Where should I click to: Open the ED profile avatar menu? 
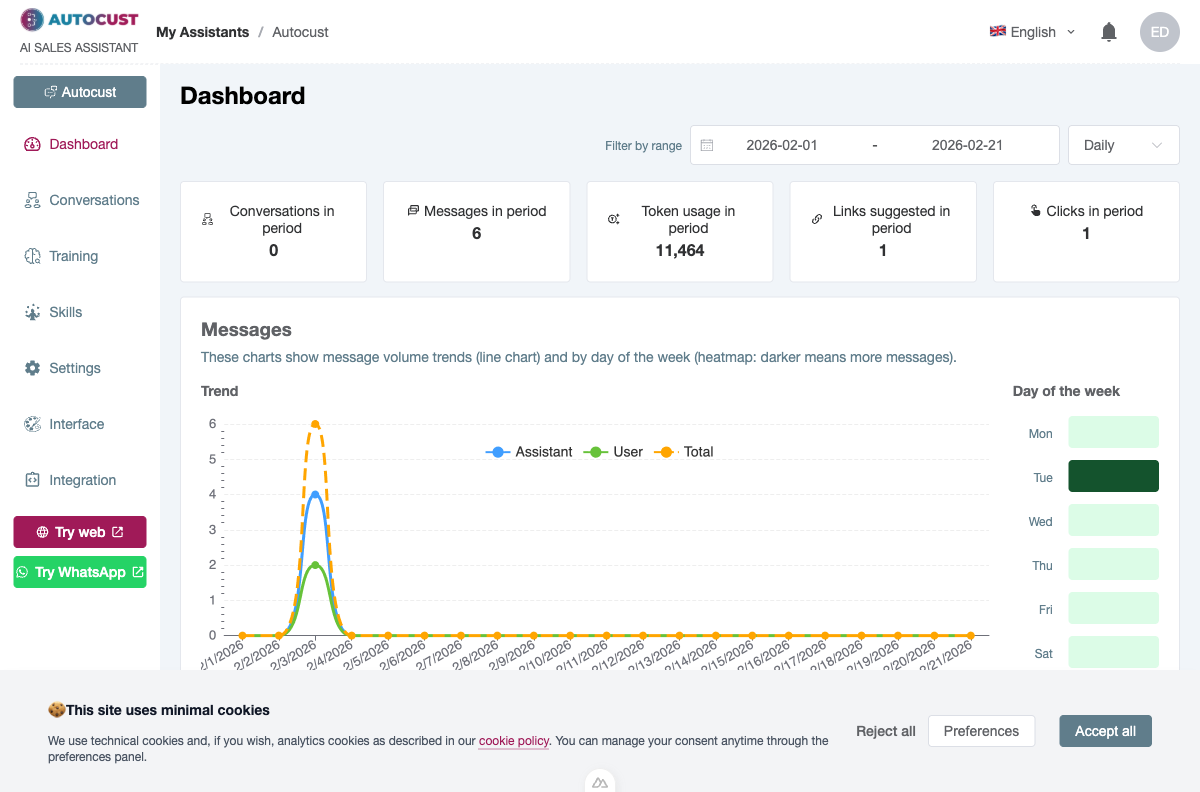1160,32
